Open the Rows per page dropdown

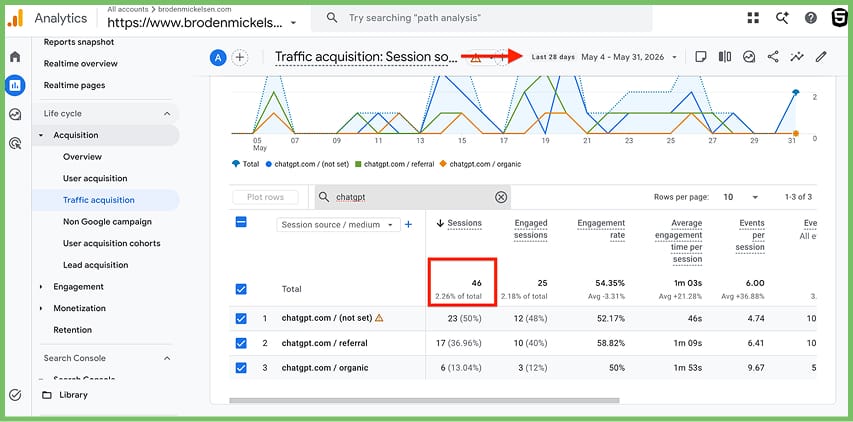740,197
